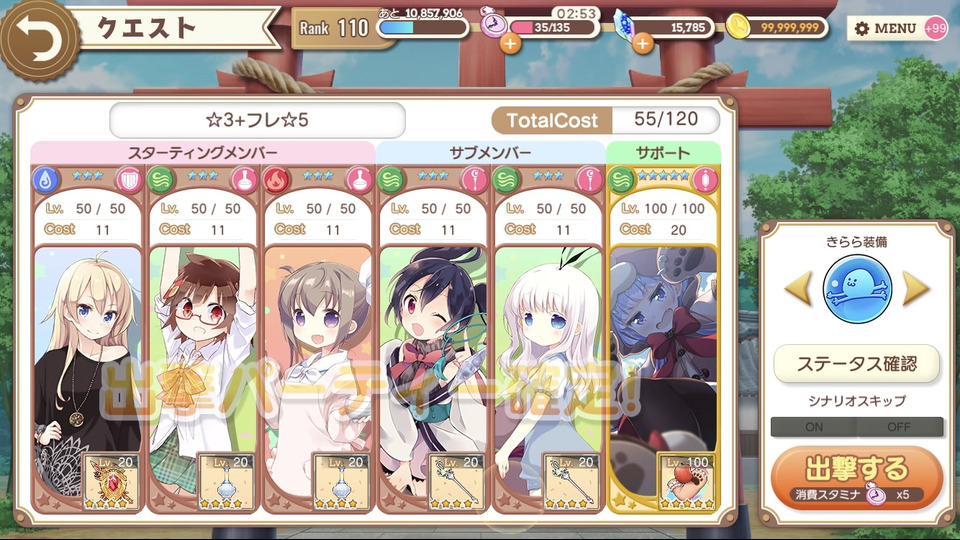The image size is (960, 540).
Task: Click the party name field ☆3+フレ☆5
Action: coord(257,120)
